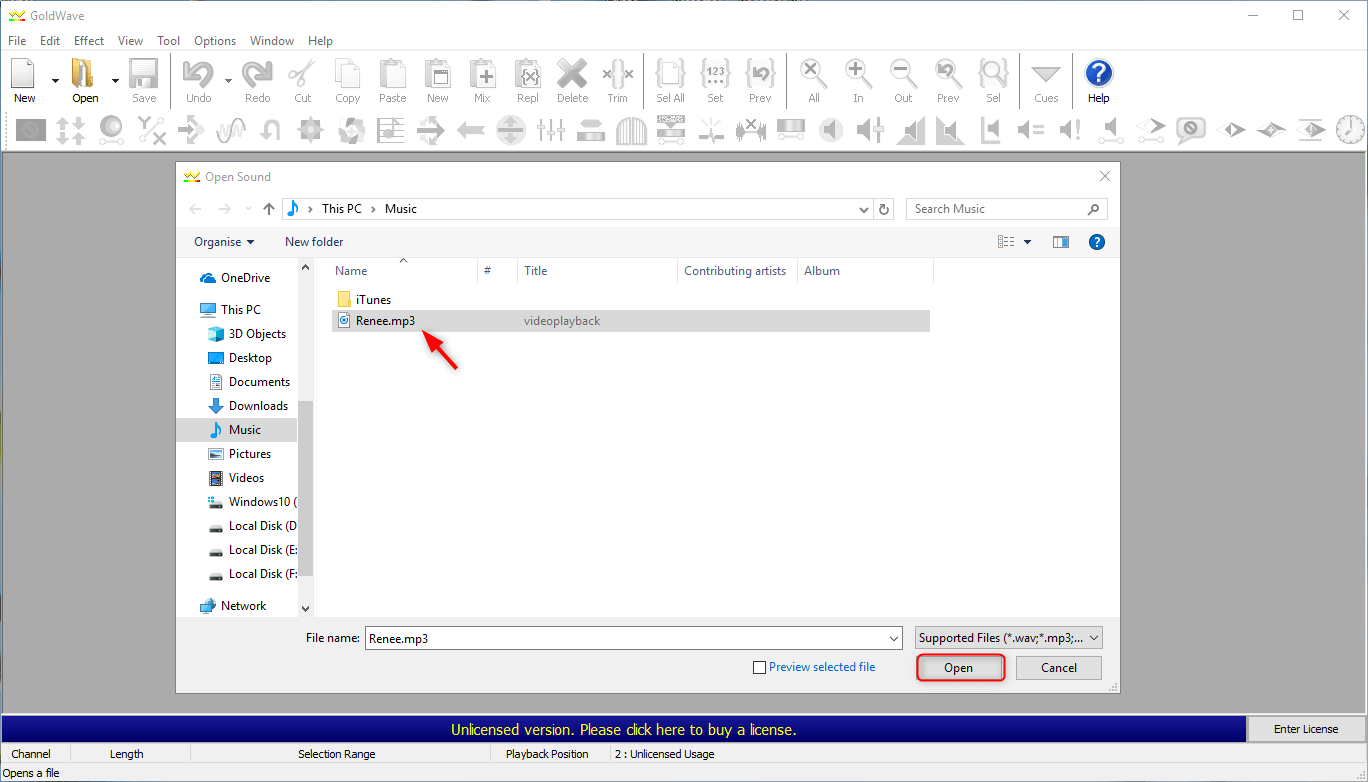Open the Tool menu

coord(169,41)
